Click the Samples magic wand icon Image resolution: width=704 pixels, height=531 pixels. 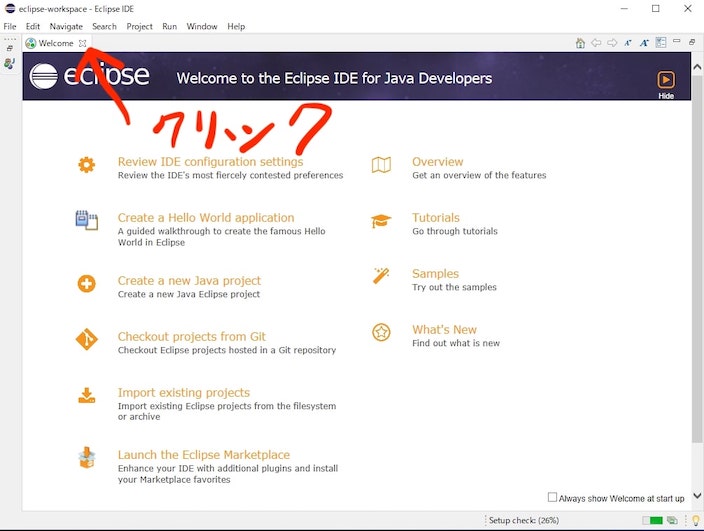point(381,276)
